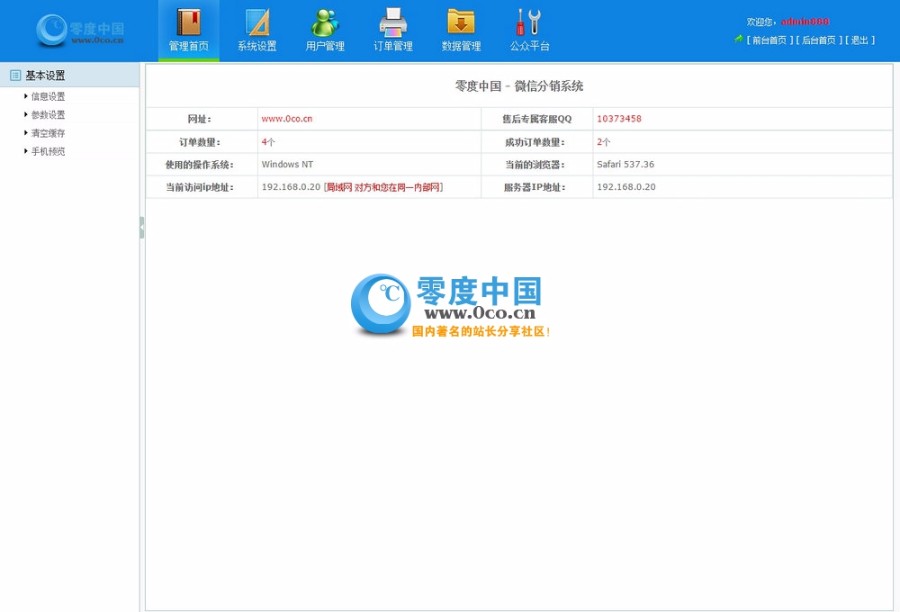Switch to the 管理首页 tab label
Screen dimensions: 900x612
188,46
